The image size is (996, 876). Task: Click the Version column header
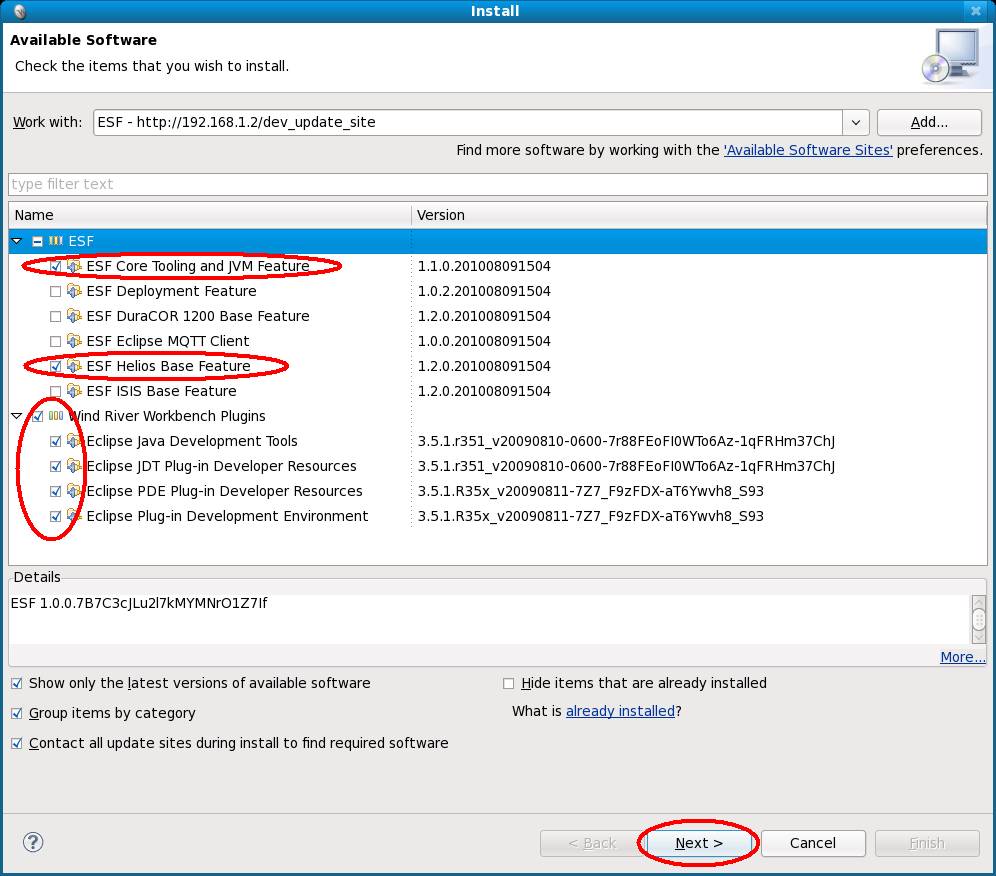pos(699,215)
